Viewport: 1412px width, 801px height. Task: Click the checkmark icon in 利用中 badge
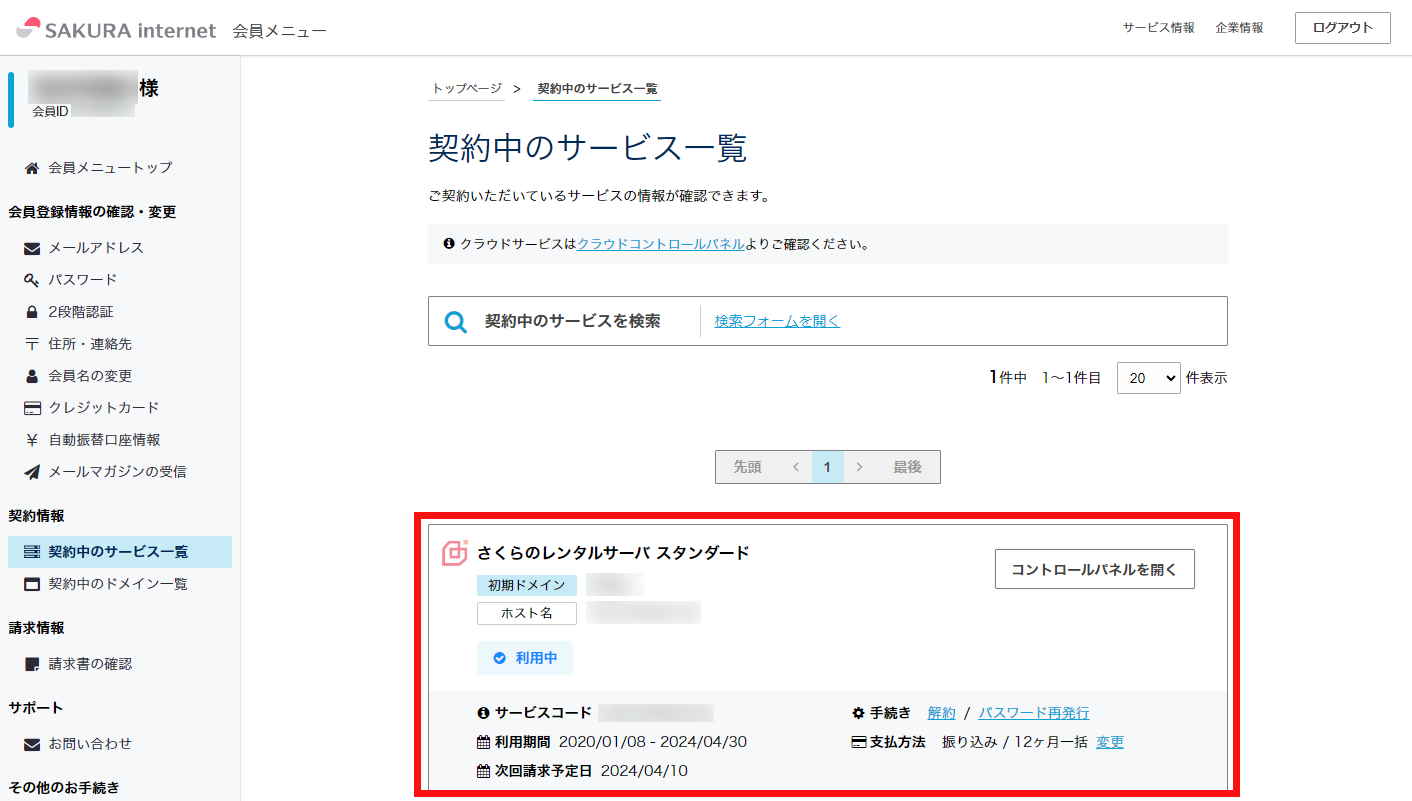point(500,658)
